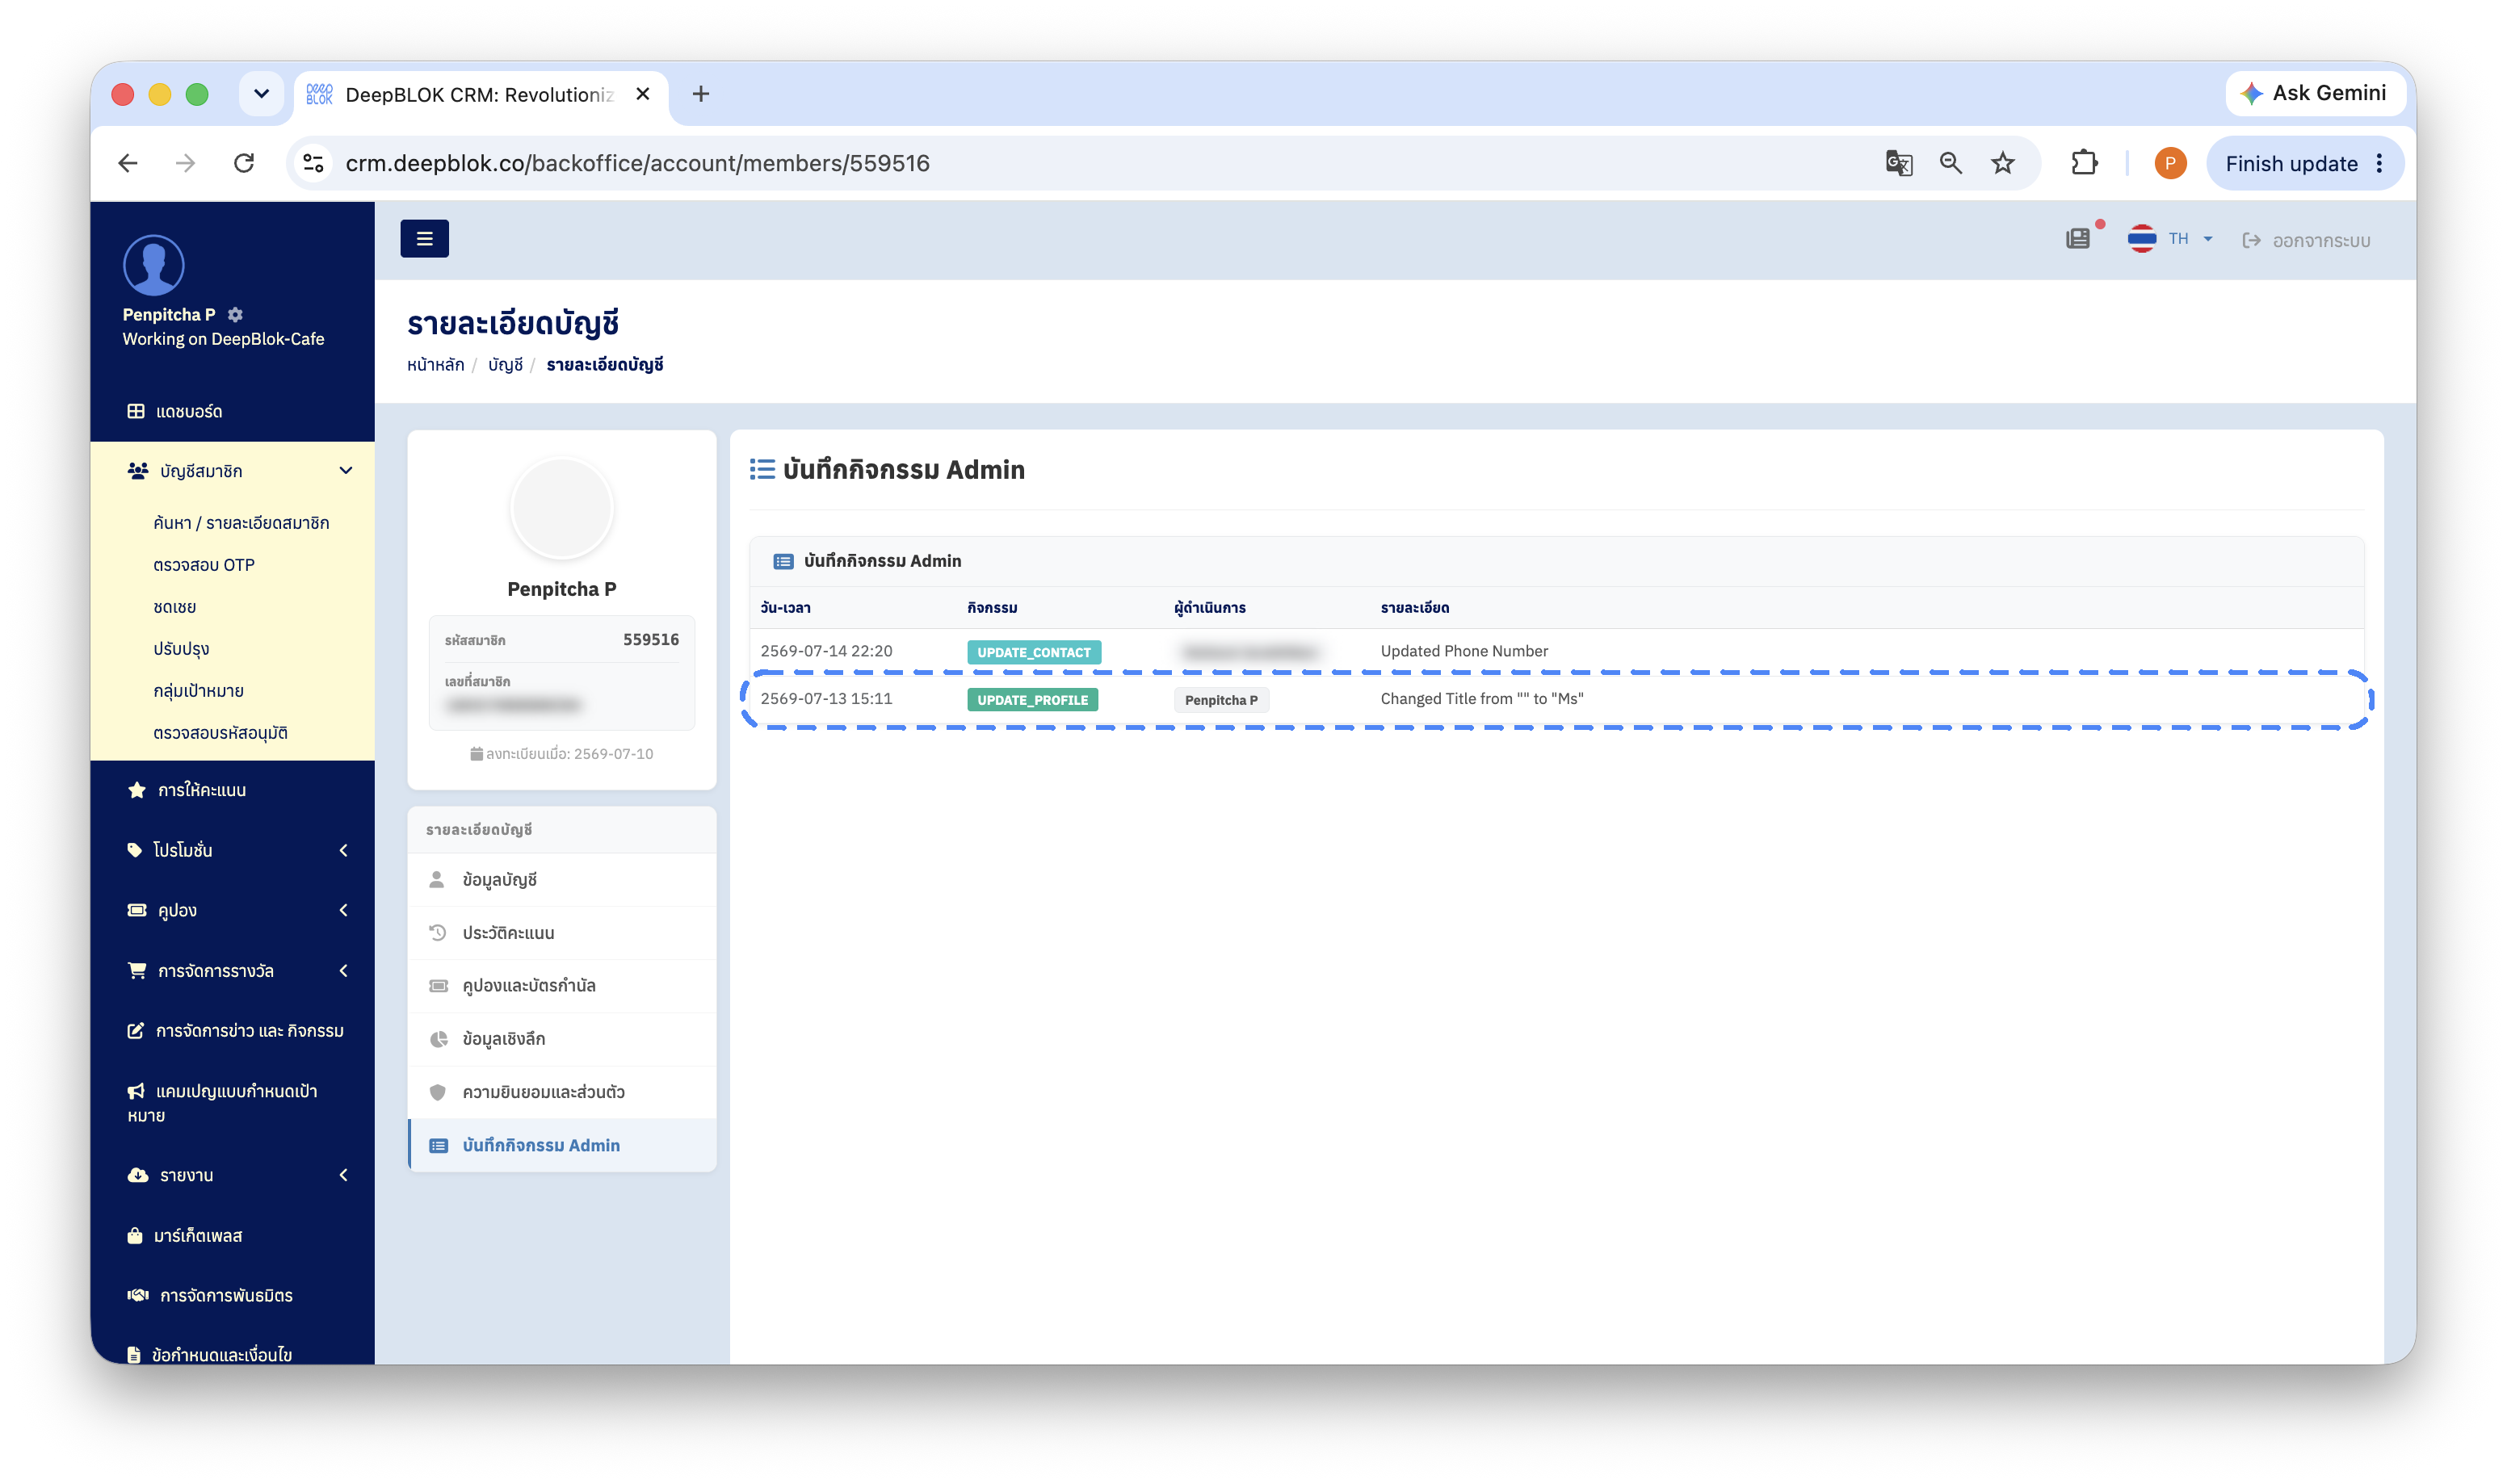Viewport: 2507px width, 1484px height.
Task: Expand the คูปอง sidebar menu chevron
Action: click(x=344, y=910)
